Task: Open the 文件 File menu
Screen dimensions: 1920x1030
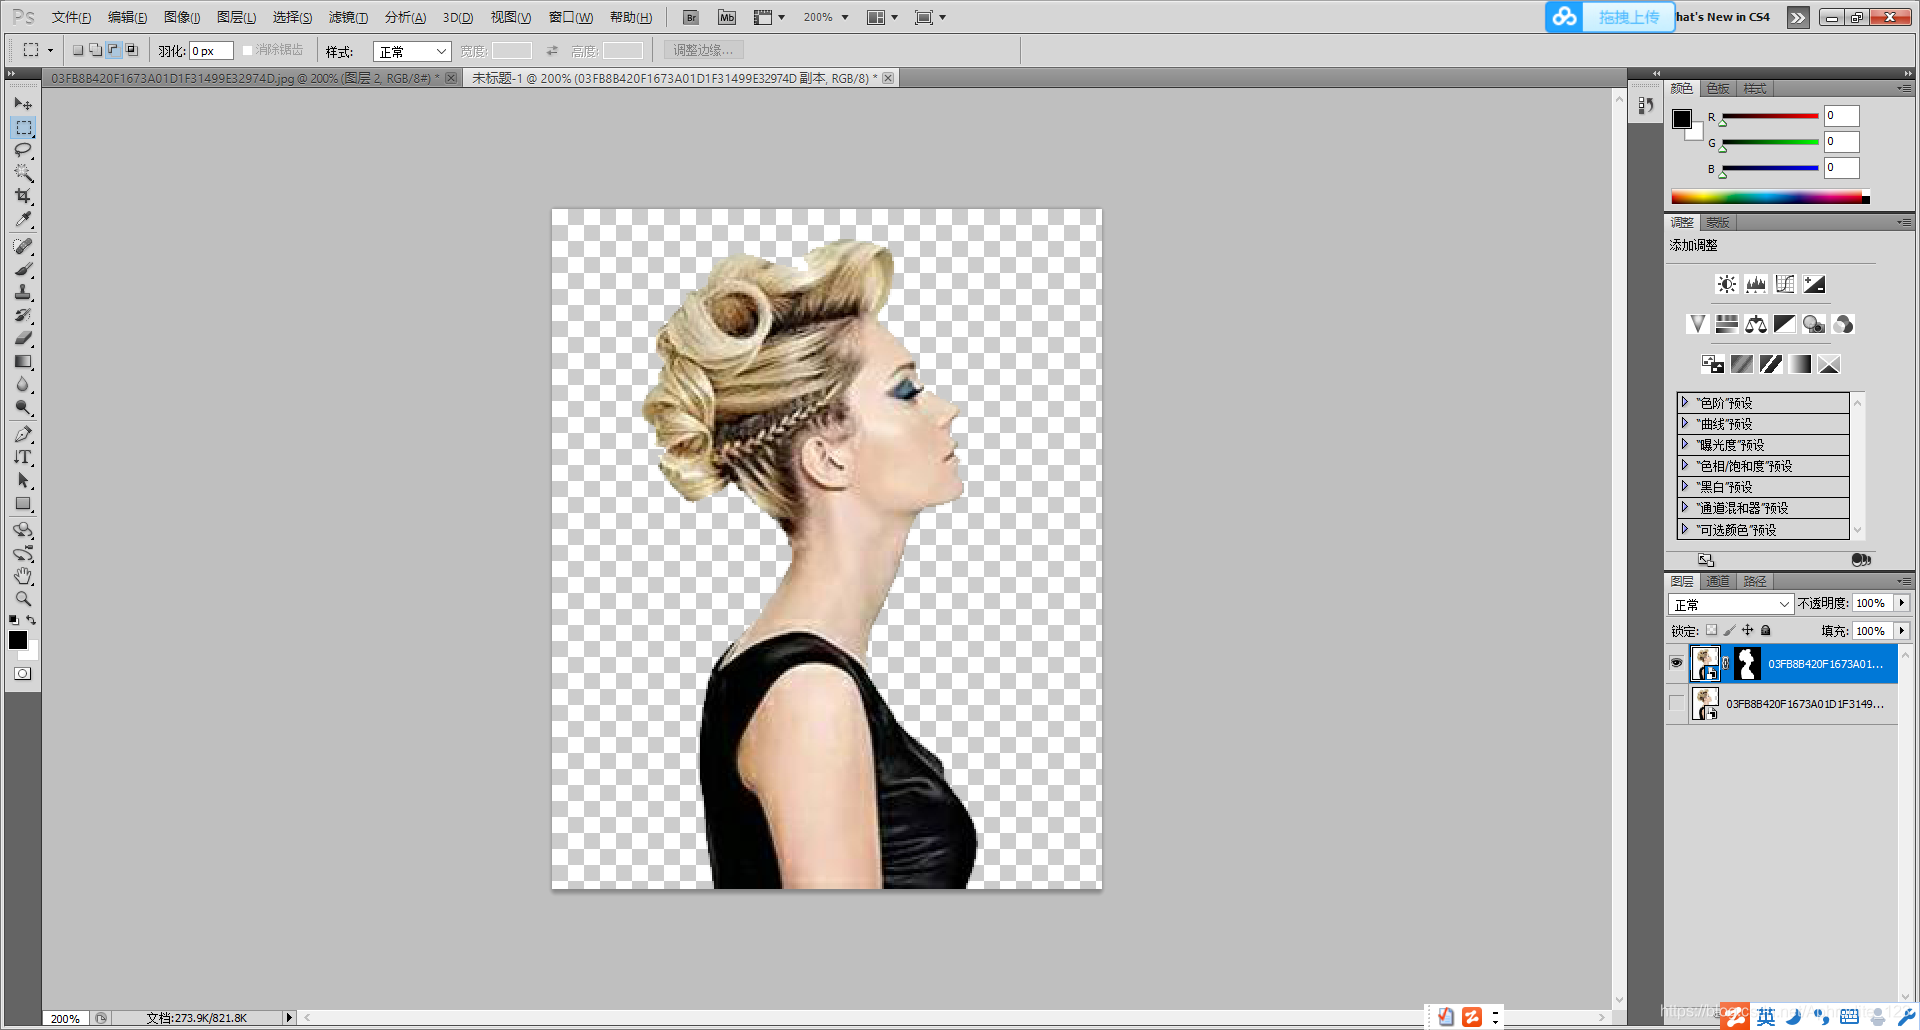Action: 71,17
